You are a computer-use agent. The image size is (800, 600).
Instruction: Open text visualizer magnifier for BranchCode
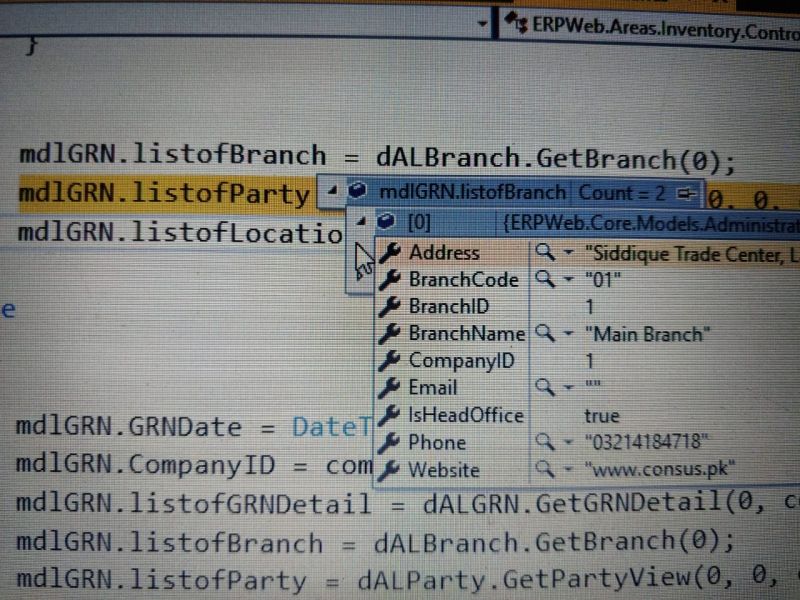coord(545,279)
